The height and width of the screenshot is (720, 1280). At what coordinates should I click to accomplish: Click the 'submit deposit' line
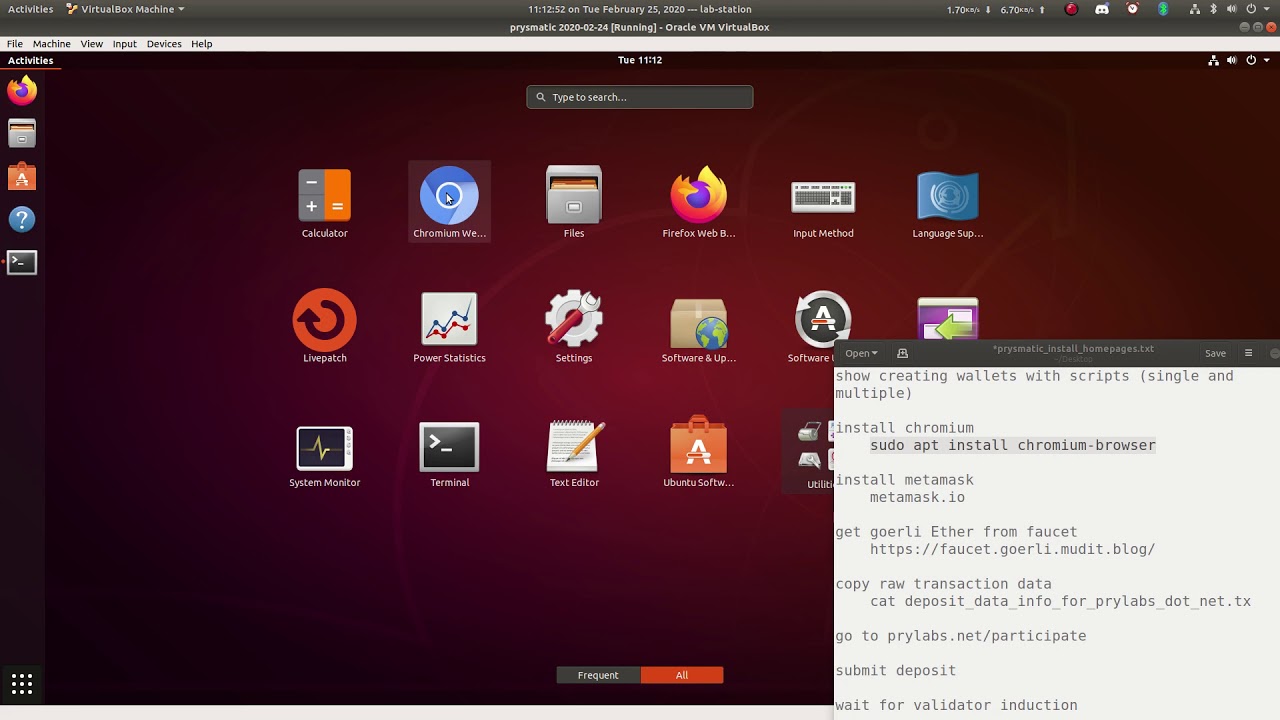tap(896, 670)
